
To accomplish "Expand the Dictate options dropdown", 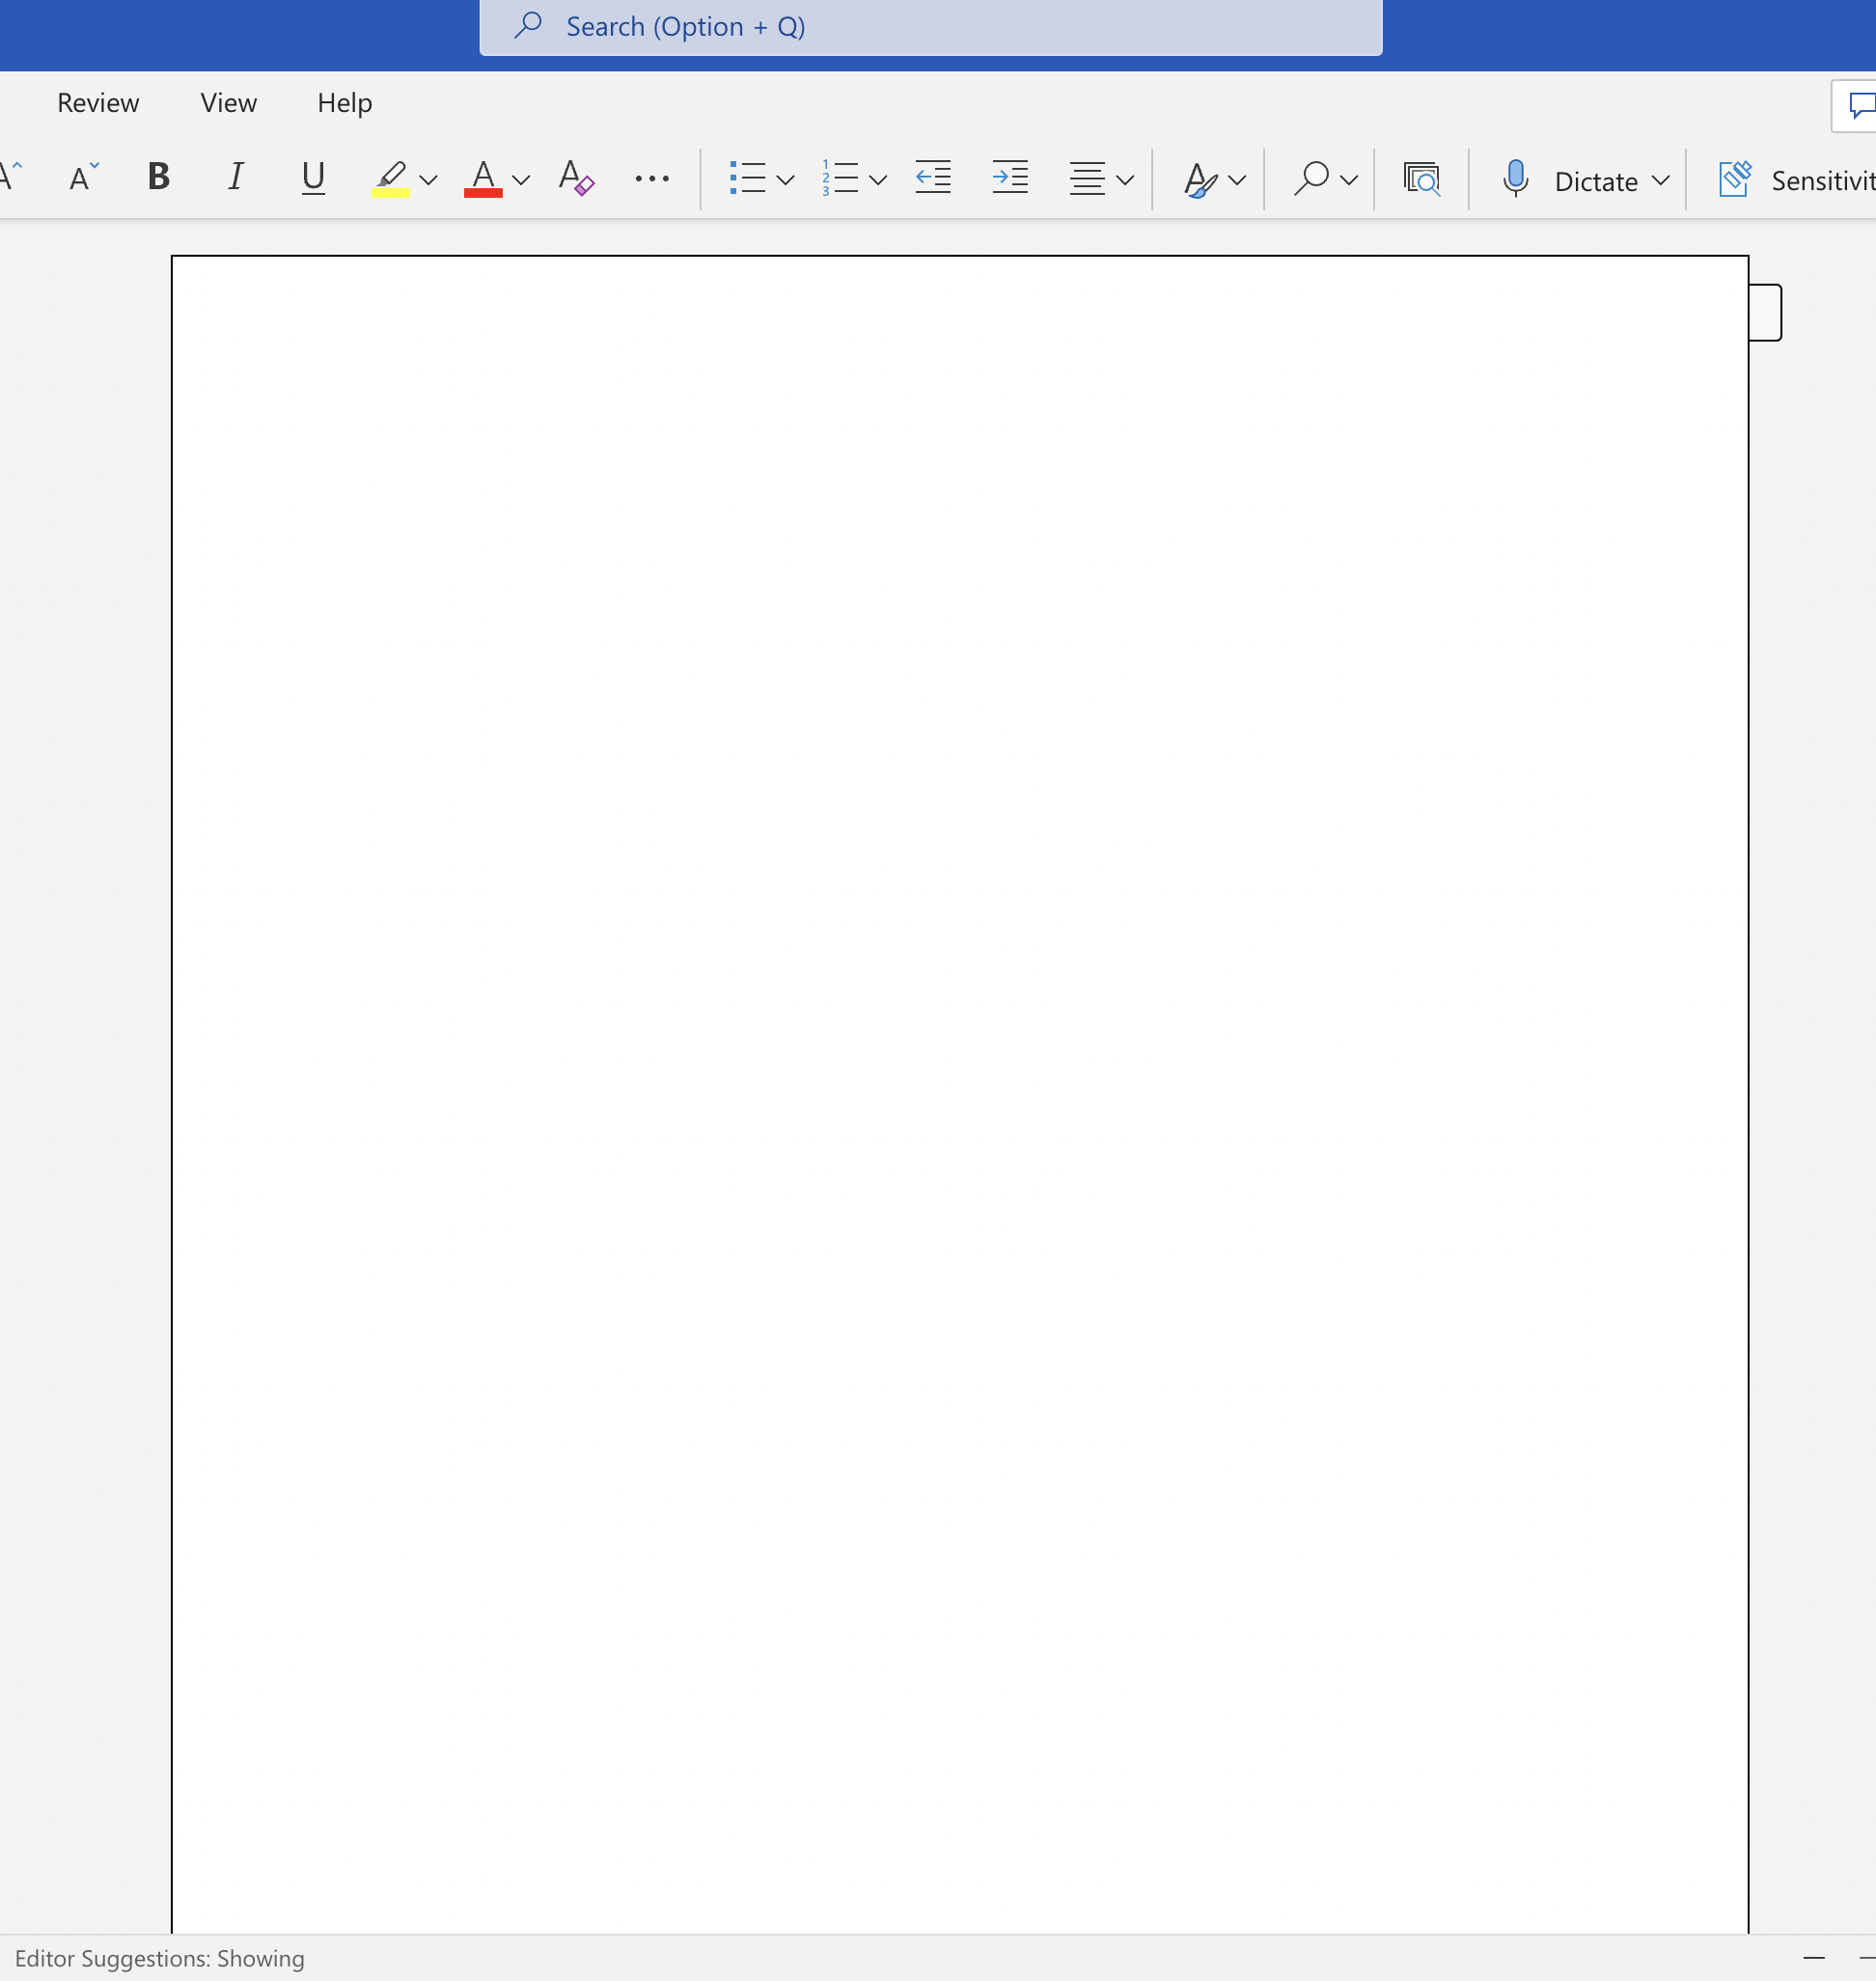I will pos(1661,180).
